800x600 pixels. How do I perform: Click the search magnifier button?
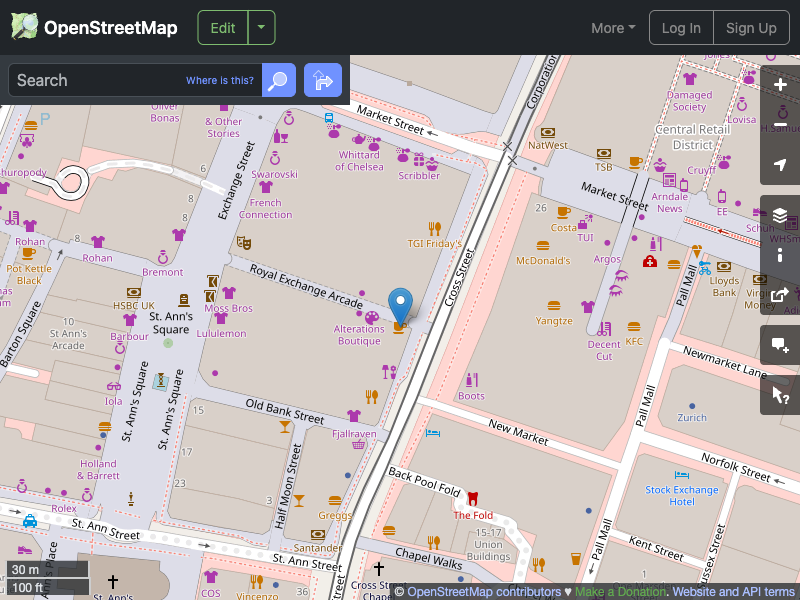point(278,80)
